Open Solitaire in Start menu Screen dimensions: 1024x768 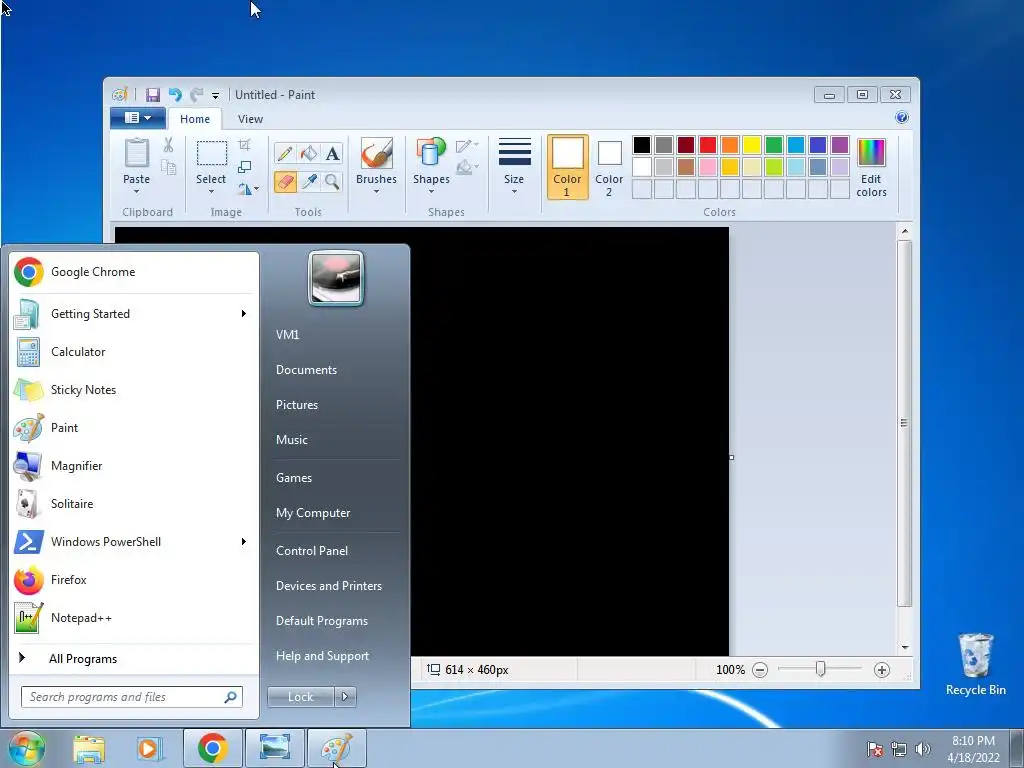click(134, 504)
